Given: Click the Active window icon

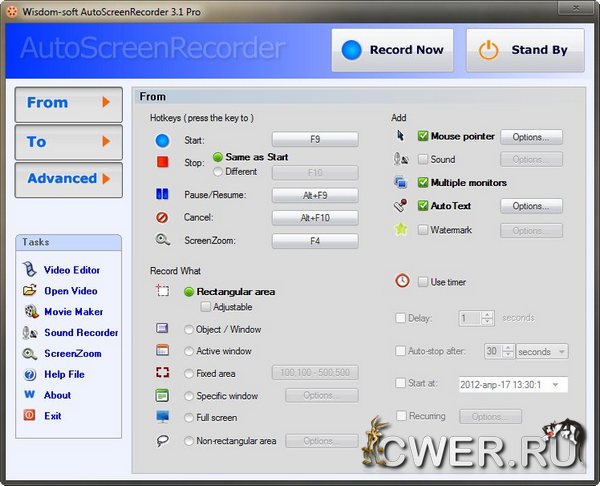Looking at the screenshot, I should [162, 350].
